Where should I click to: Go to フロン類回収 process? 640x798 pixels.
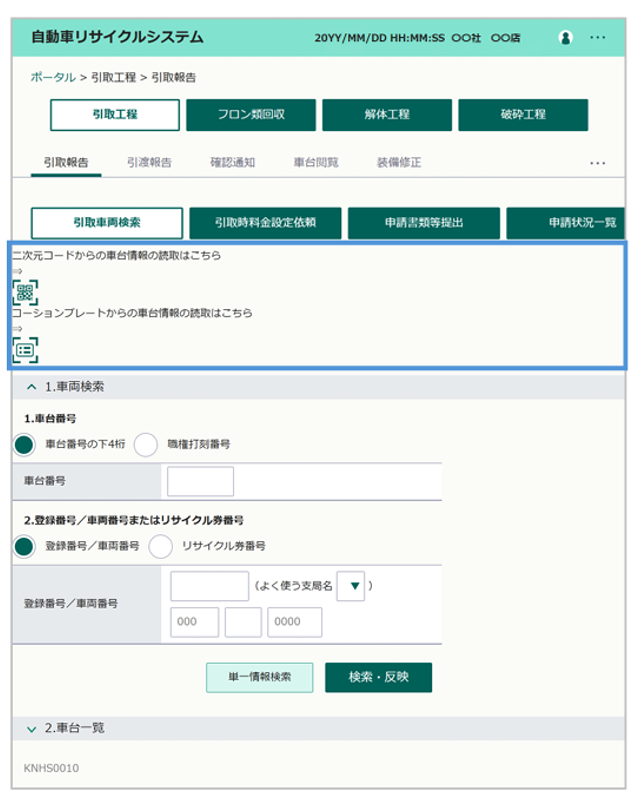(x=251, y=115)
